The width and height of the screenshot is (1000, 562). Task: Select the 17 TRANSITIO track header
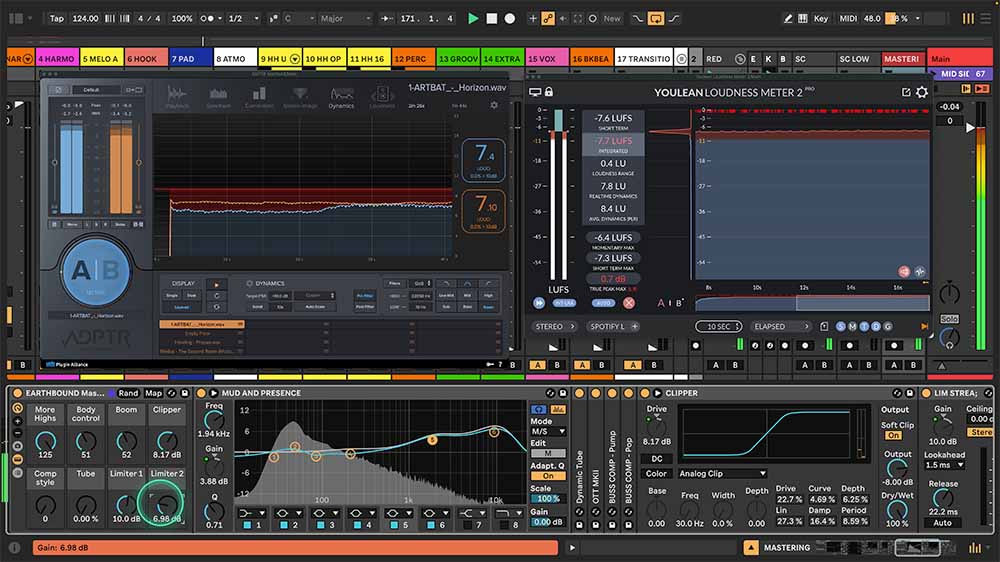(643, 59)
